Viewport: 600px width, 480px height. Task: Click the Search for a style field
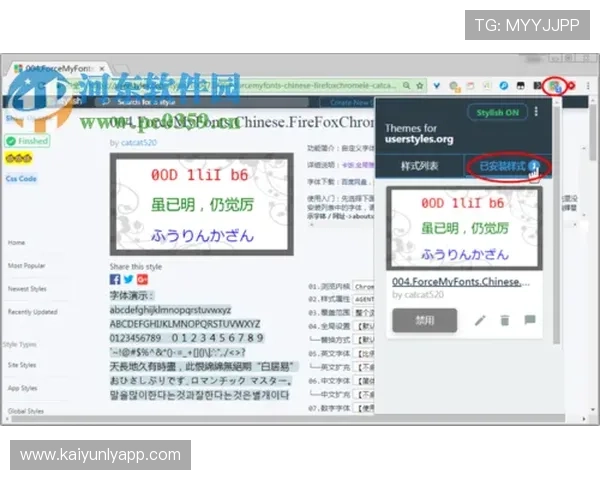pyautogui.click(x=202, y=102)
